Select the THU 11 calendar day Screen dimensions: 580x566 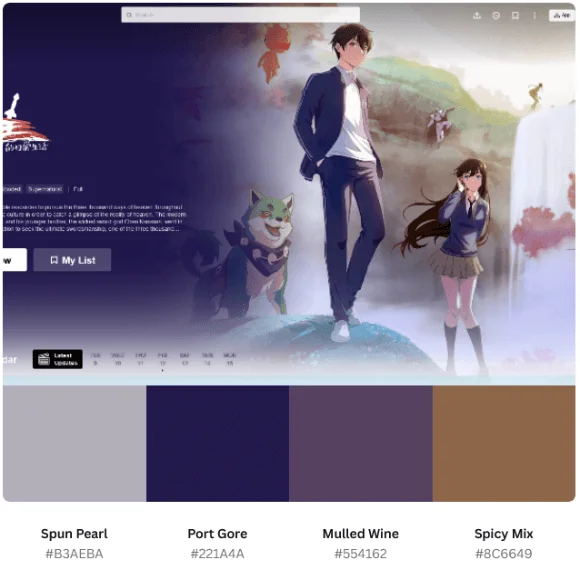141,359
